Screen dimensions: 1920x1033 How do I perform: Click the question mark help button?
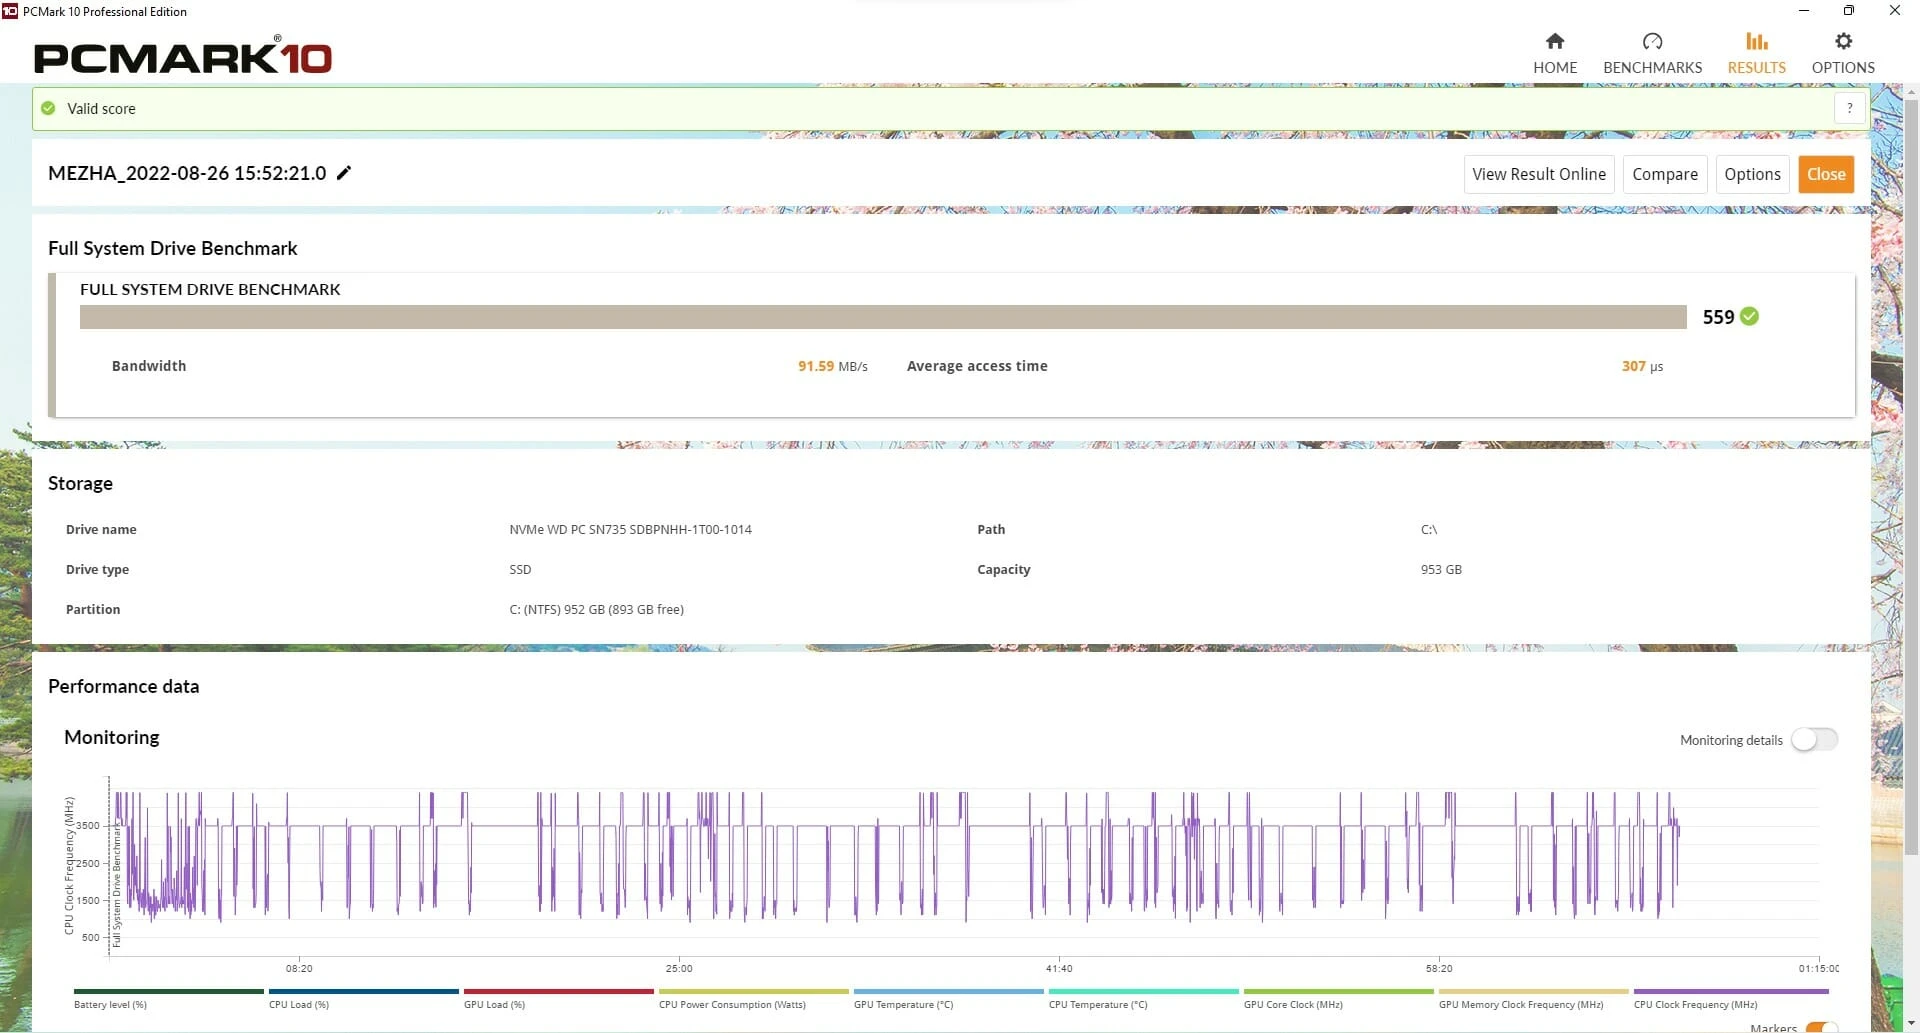1849,108
